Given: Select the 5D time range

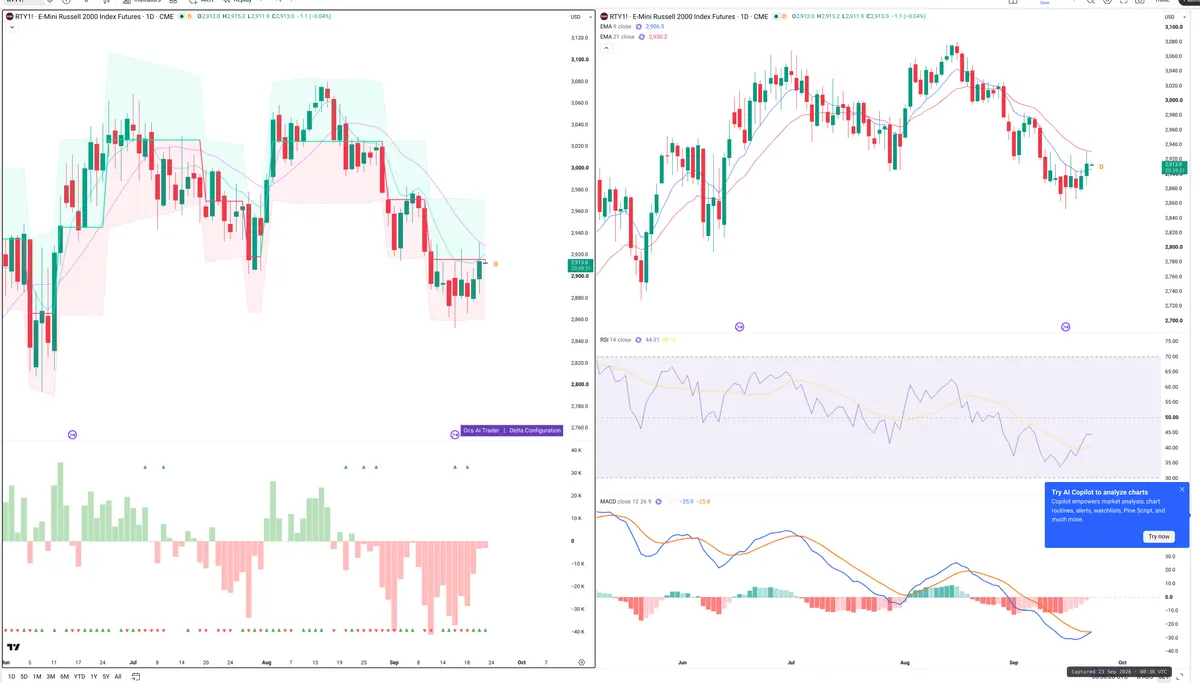Looking at the screenshot, I should [x=24, y=676].
